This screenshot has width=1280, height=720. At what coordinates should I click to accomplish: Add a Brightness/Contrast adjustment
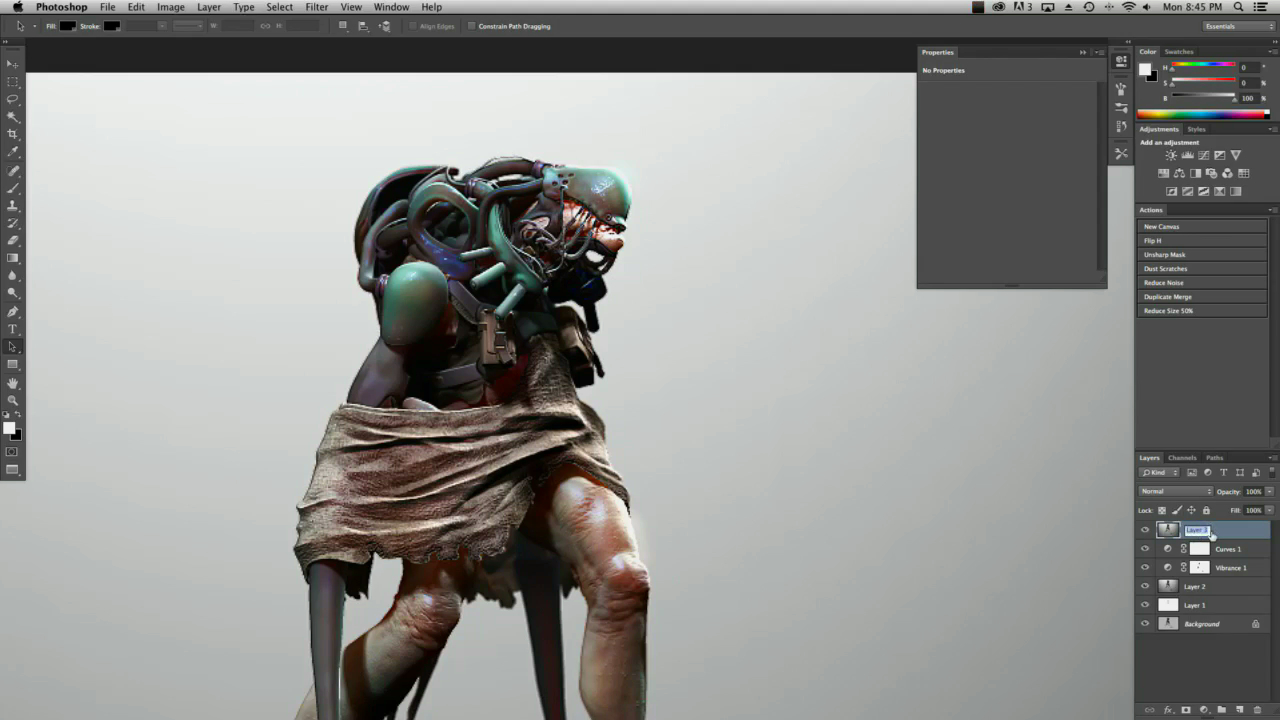pos(1171,155)
